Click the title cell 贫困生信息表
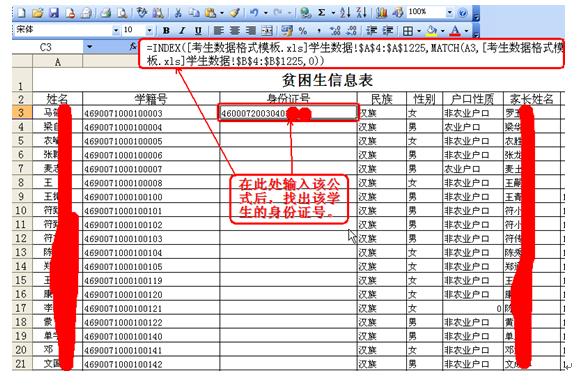Screen dimensions: 582x385 click(x=327, y=80)
